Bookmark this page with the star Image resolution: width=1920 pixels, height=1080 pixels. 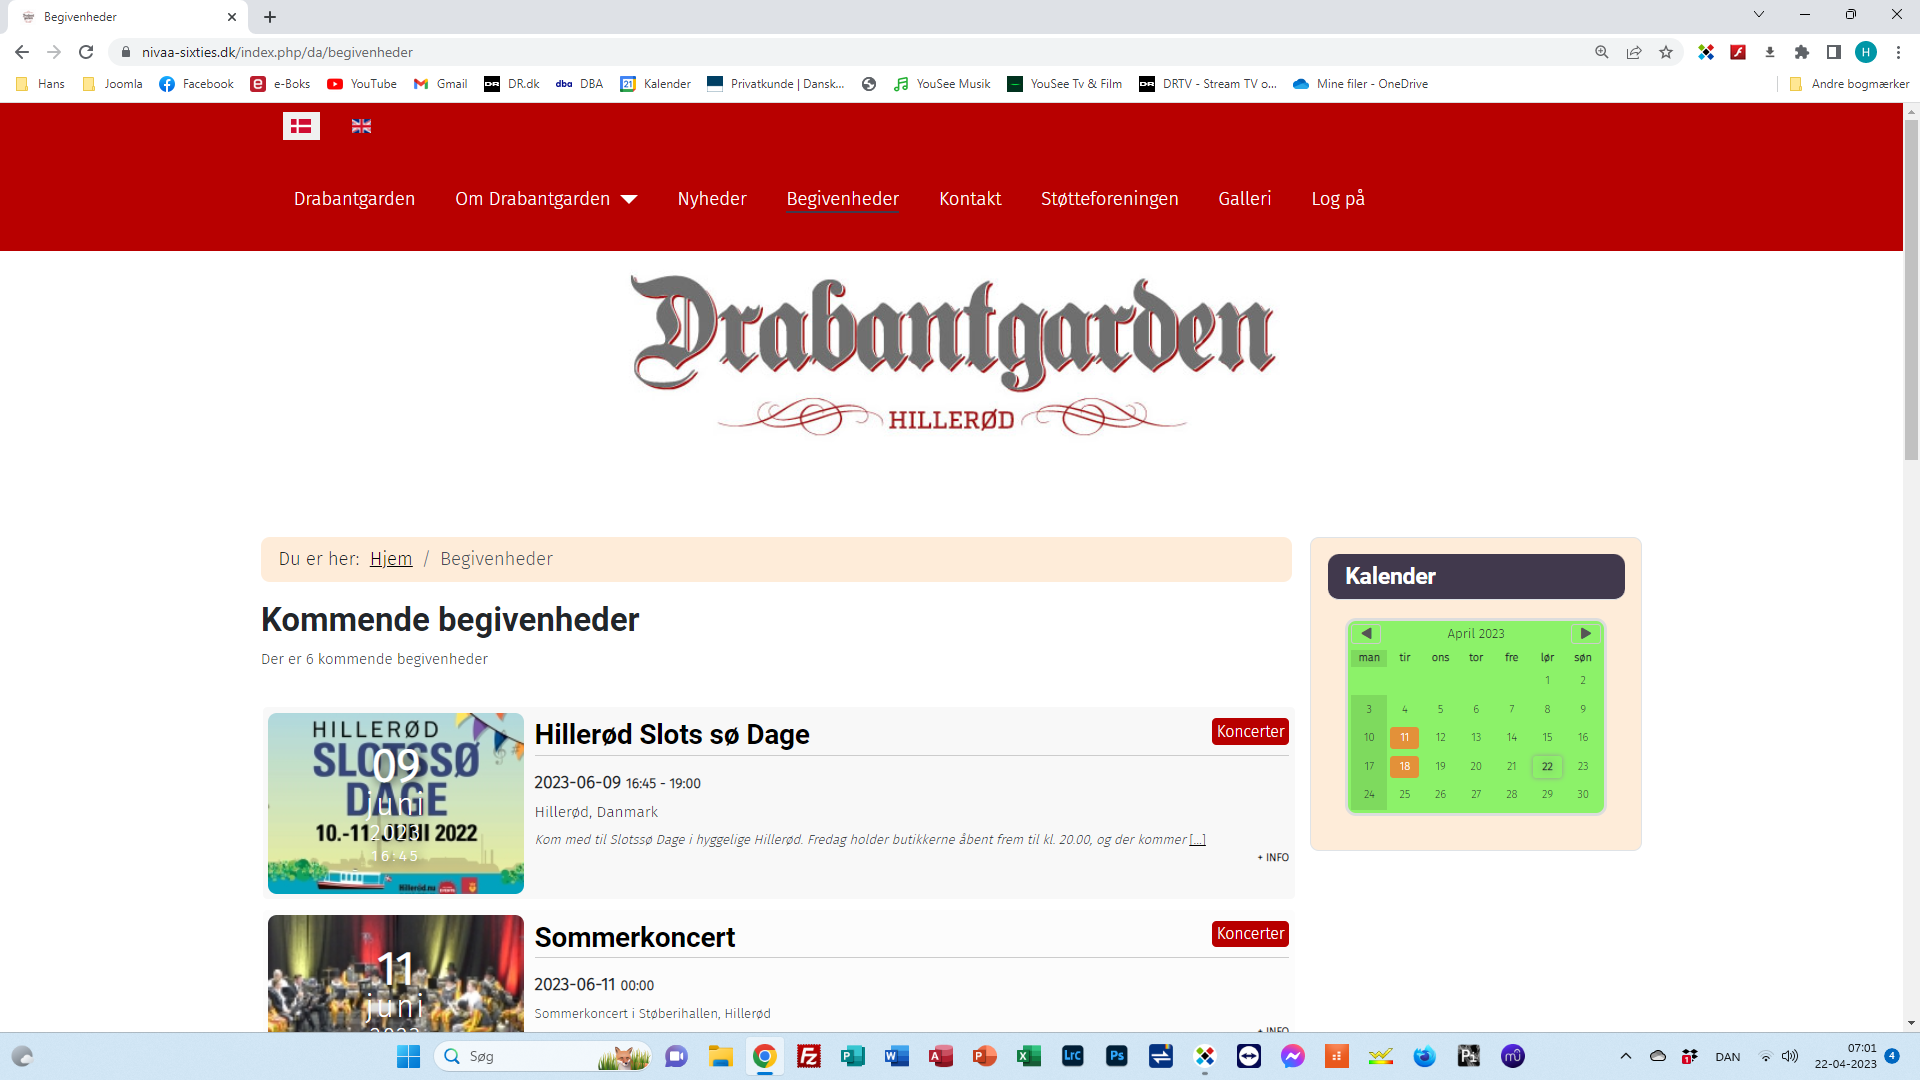[1666, 52]
